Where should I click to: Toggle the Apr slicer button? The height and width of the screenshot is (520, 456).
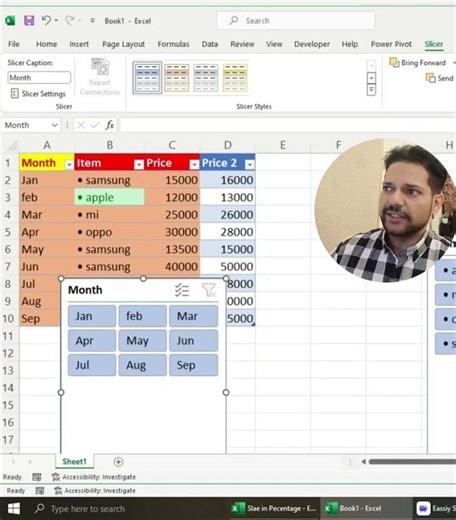(x=92, y=341)
